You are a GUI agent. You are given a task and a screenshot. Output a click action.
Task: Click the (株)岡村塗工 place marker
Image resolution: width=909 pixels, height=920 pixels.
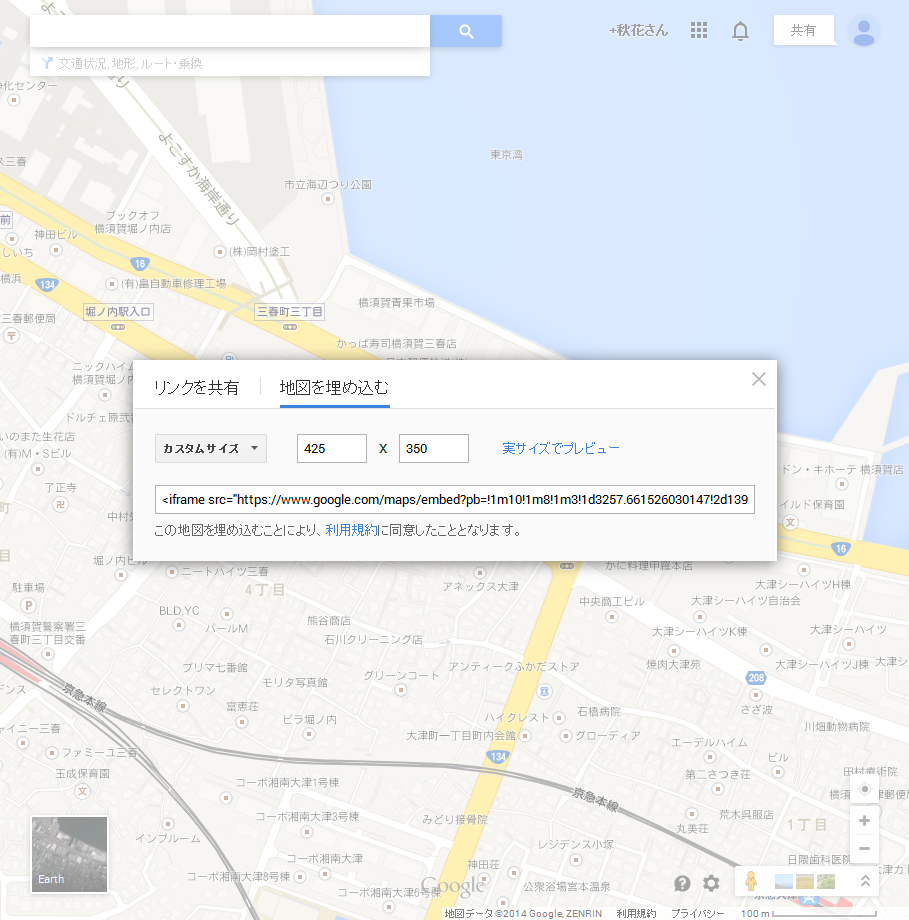pyautogui.click(x=219, y=252)
